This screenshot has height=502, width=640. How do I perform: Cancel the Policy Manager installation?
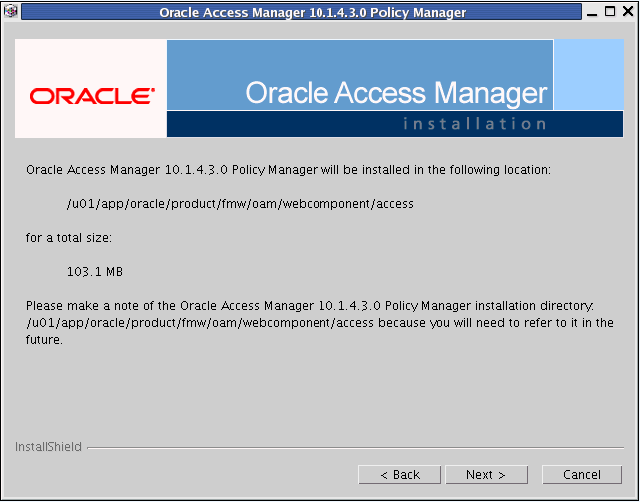[582, 475]
